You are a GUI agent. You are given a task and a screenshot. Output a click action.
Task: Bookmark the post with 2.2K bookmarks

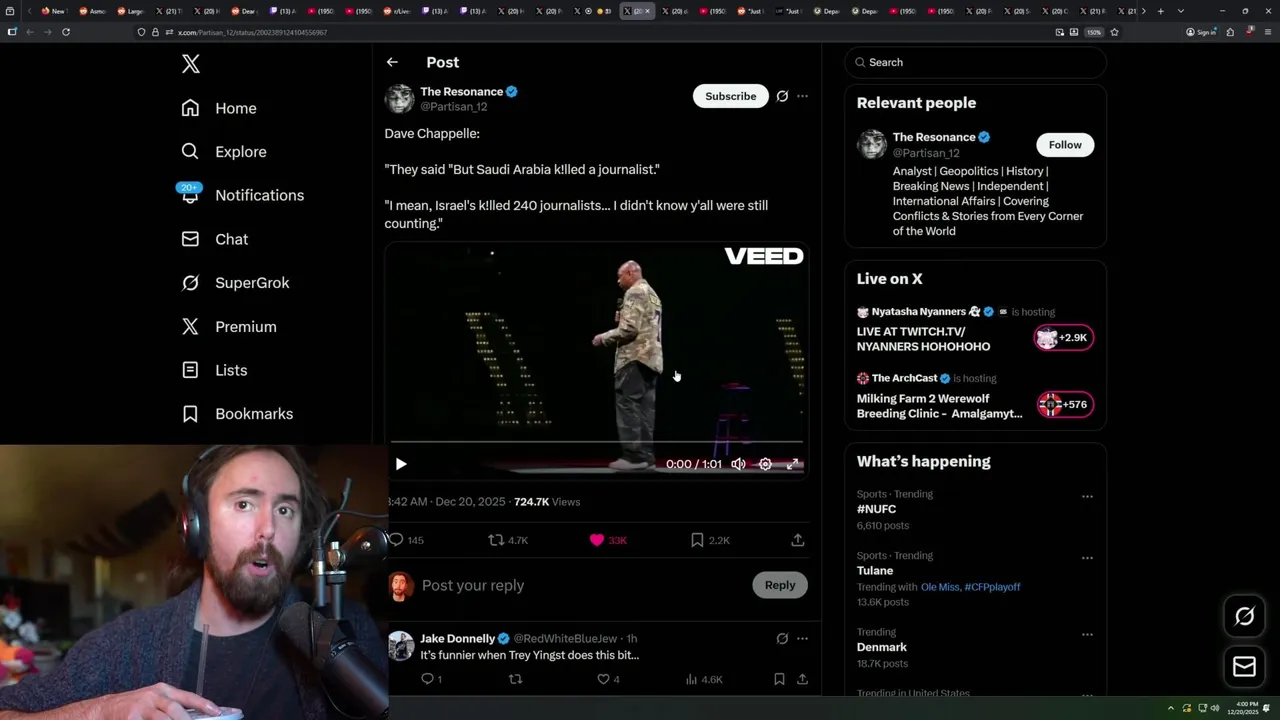(710, 540)
